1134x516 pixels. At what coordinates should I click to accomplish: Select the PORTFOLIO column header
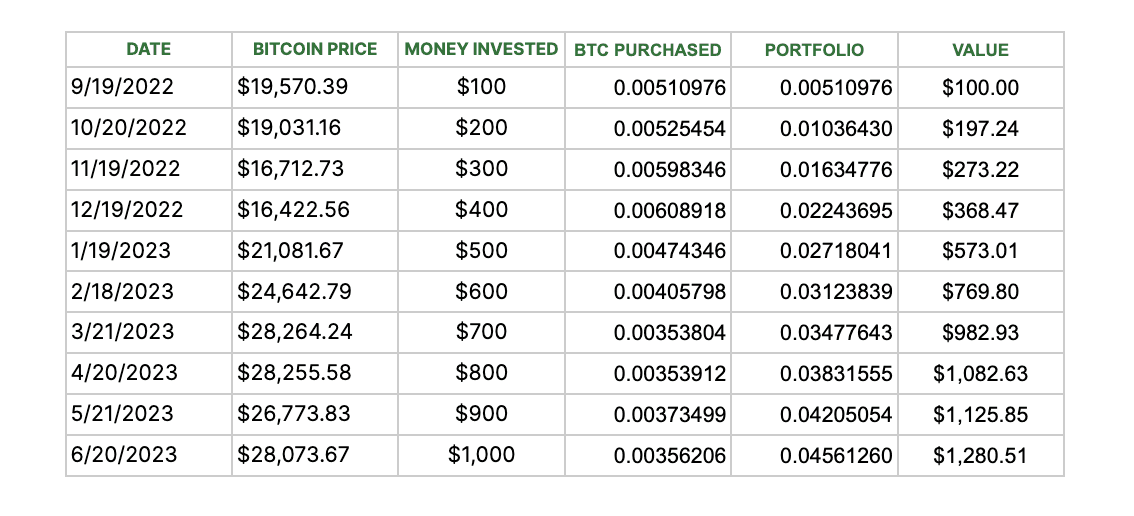coord(814,49)
